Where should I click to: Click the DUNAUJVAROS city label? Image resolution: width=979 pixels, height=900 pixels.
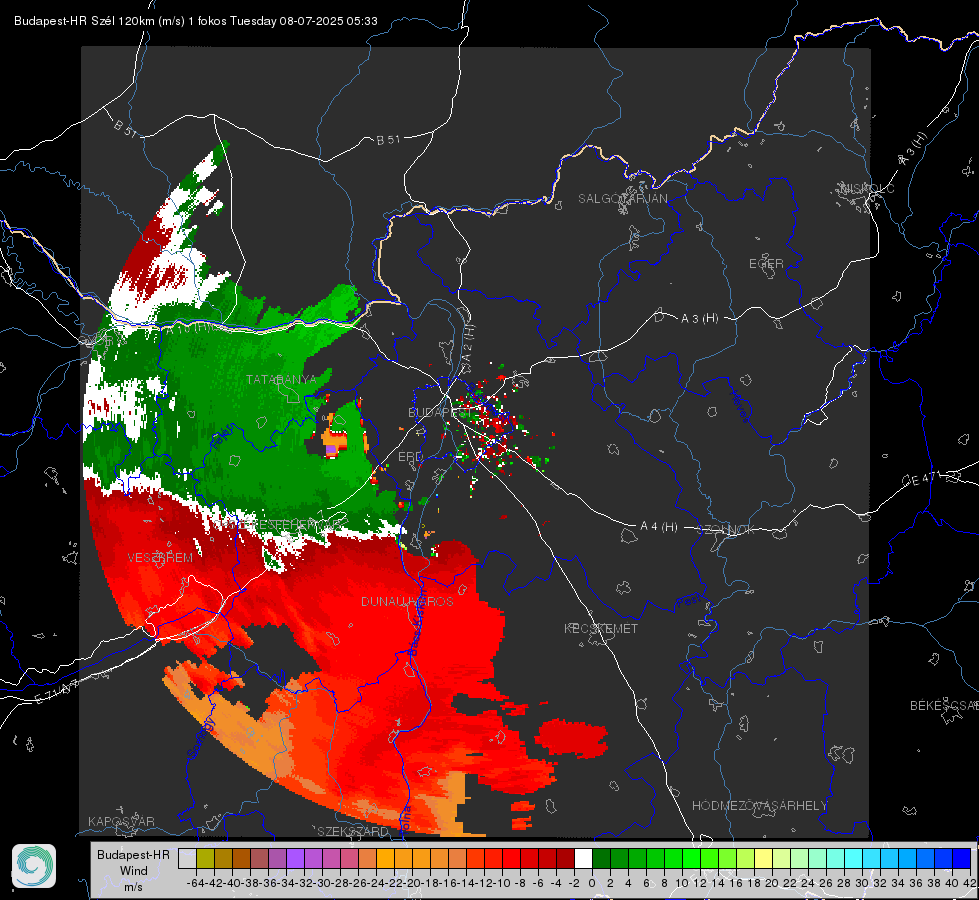(x=407, y=601)
